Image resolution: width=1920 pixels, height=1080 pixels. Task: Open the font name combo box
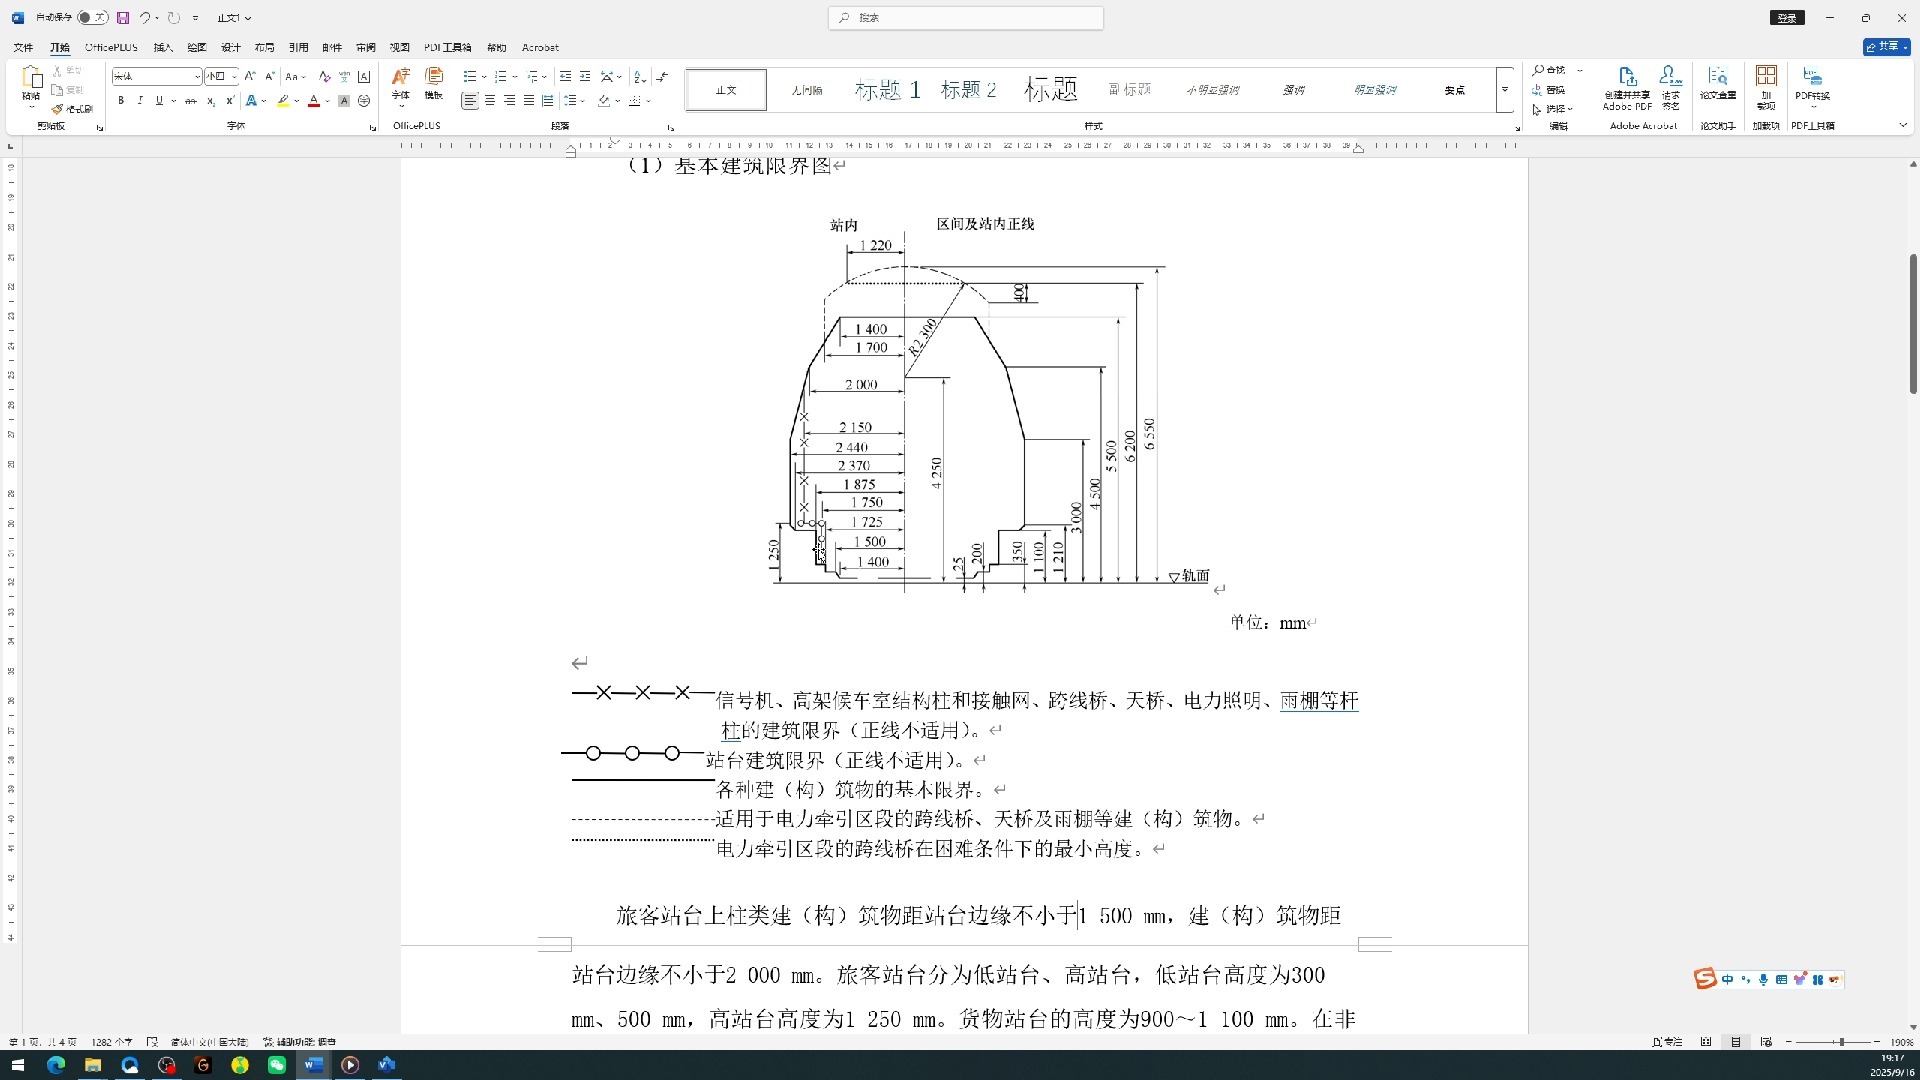point(156,76)
